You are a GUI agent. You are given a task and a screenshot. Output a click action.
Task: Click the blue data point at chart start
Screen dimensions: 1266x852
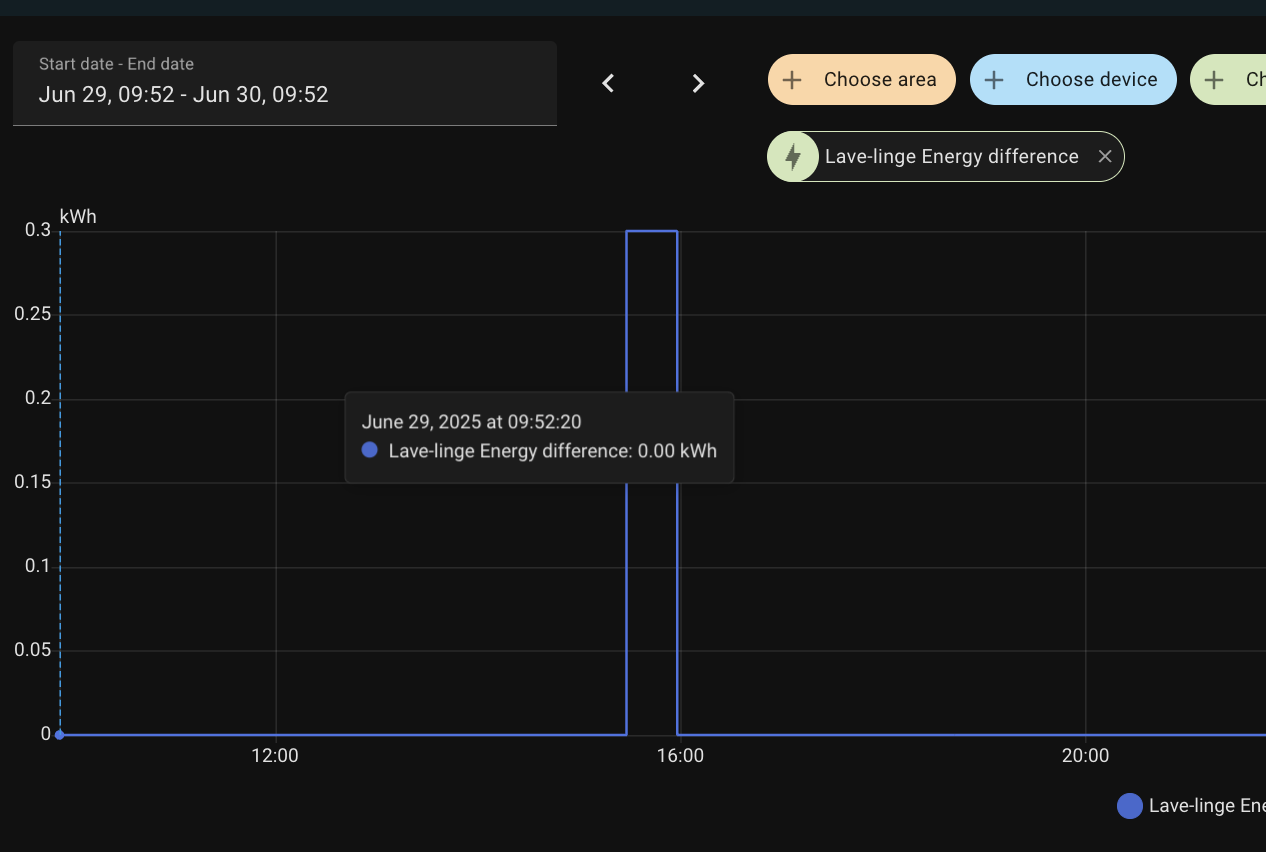tap(60, 735)
